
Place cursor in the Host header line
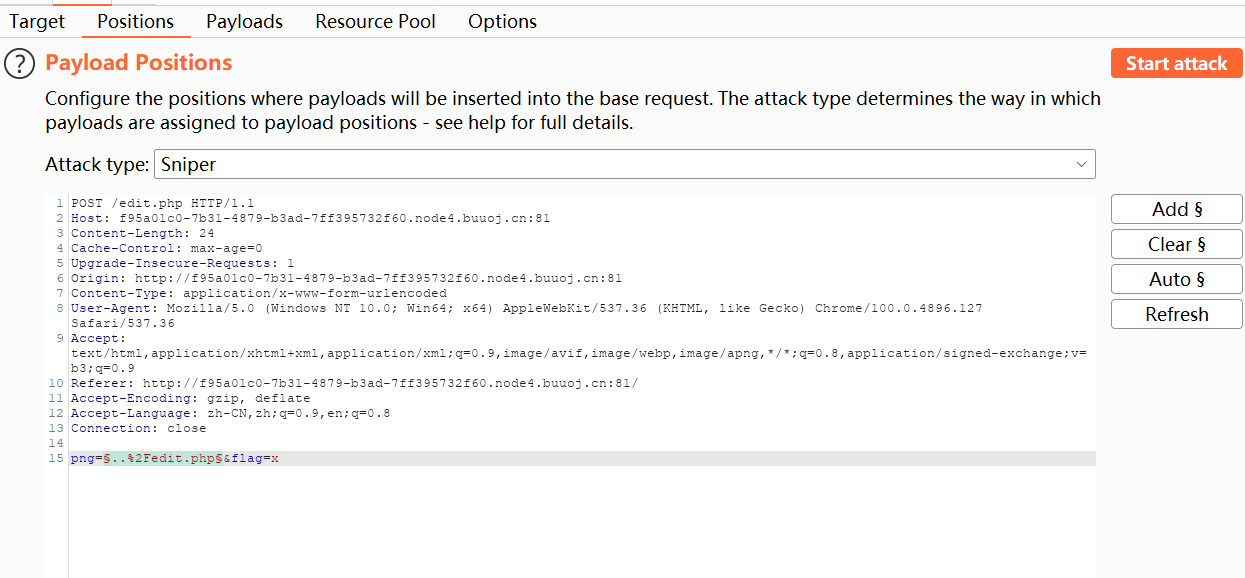tap(310, 218)
